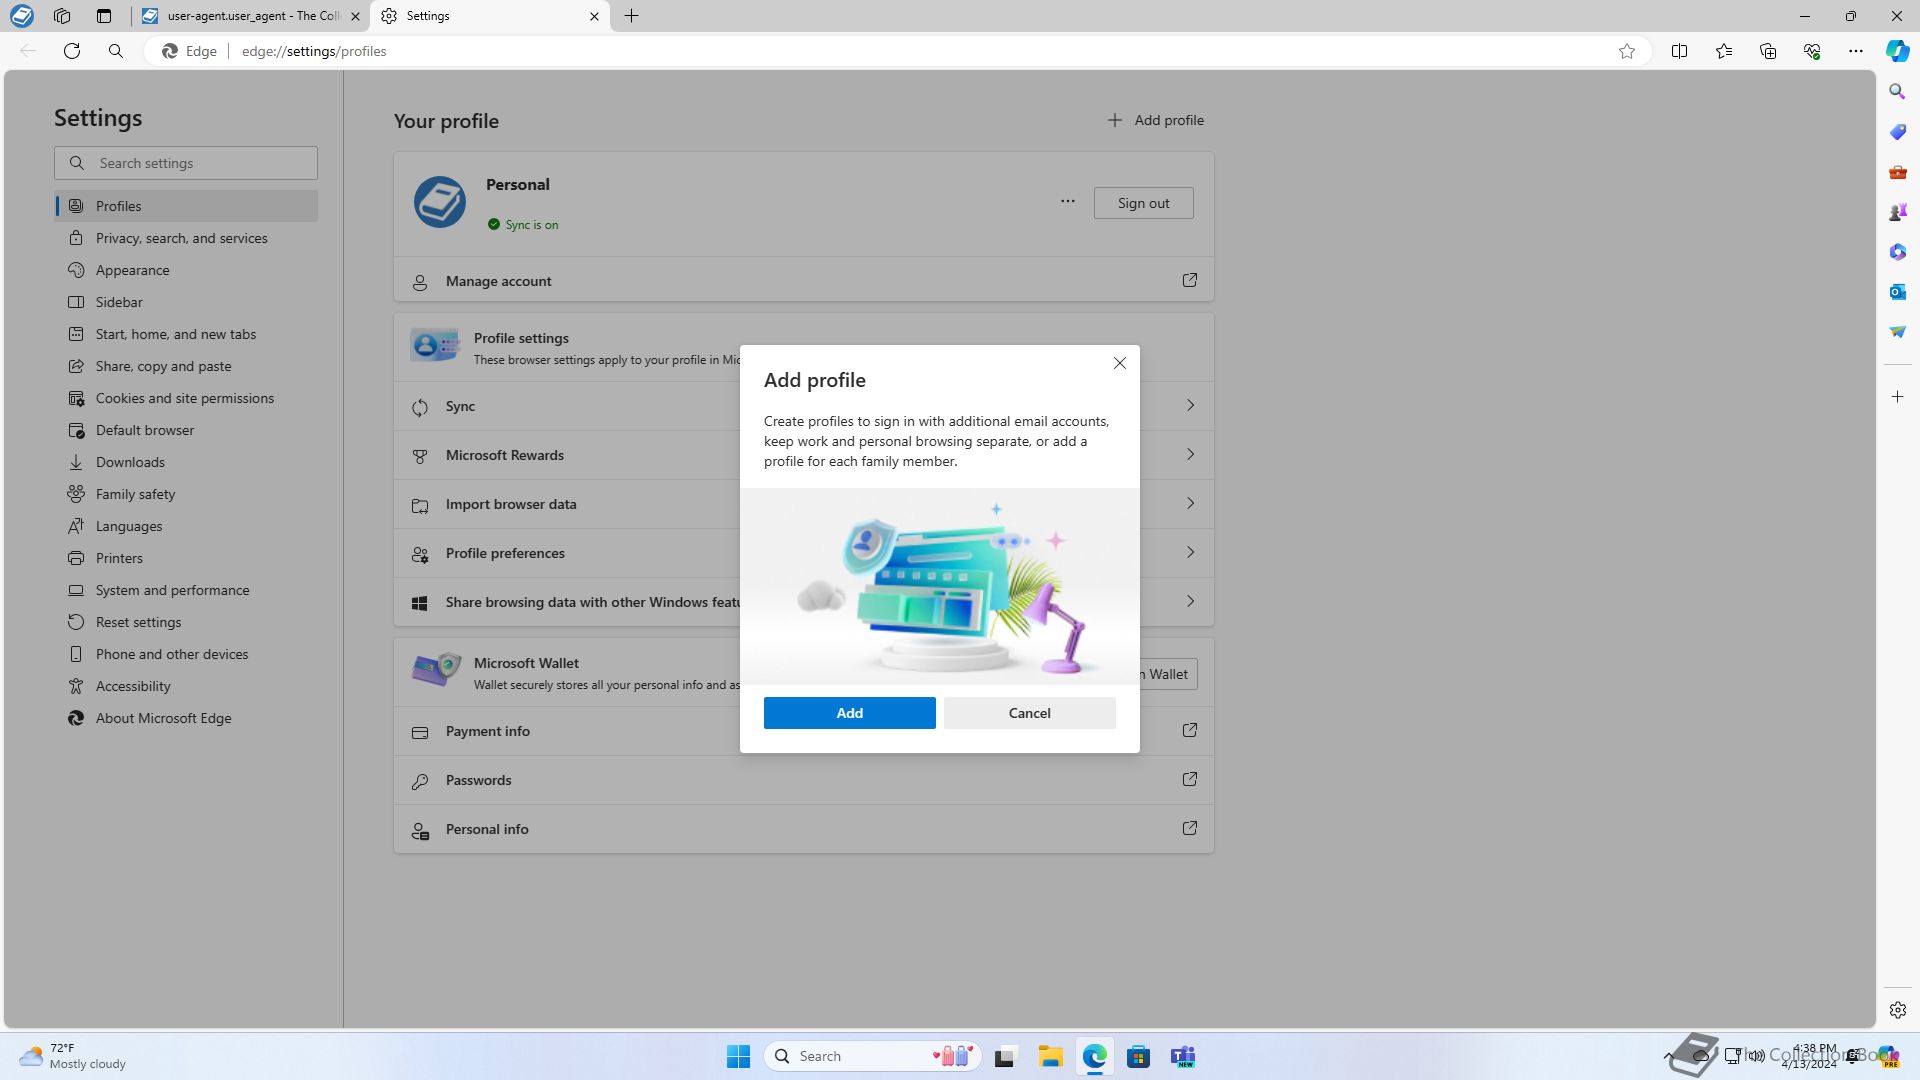The image size is (1920, 1080).
Task: Click the address bar URL edge://settings/profiles
Action: coord(314,51)
